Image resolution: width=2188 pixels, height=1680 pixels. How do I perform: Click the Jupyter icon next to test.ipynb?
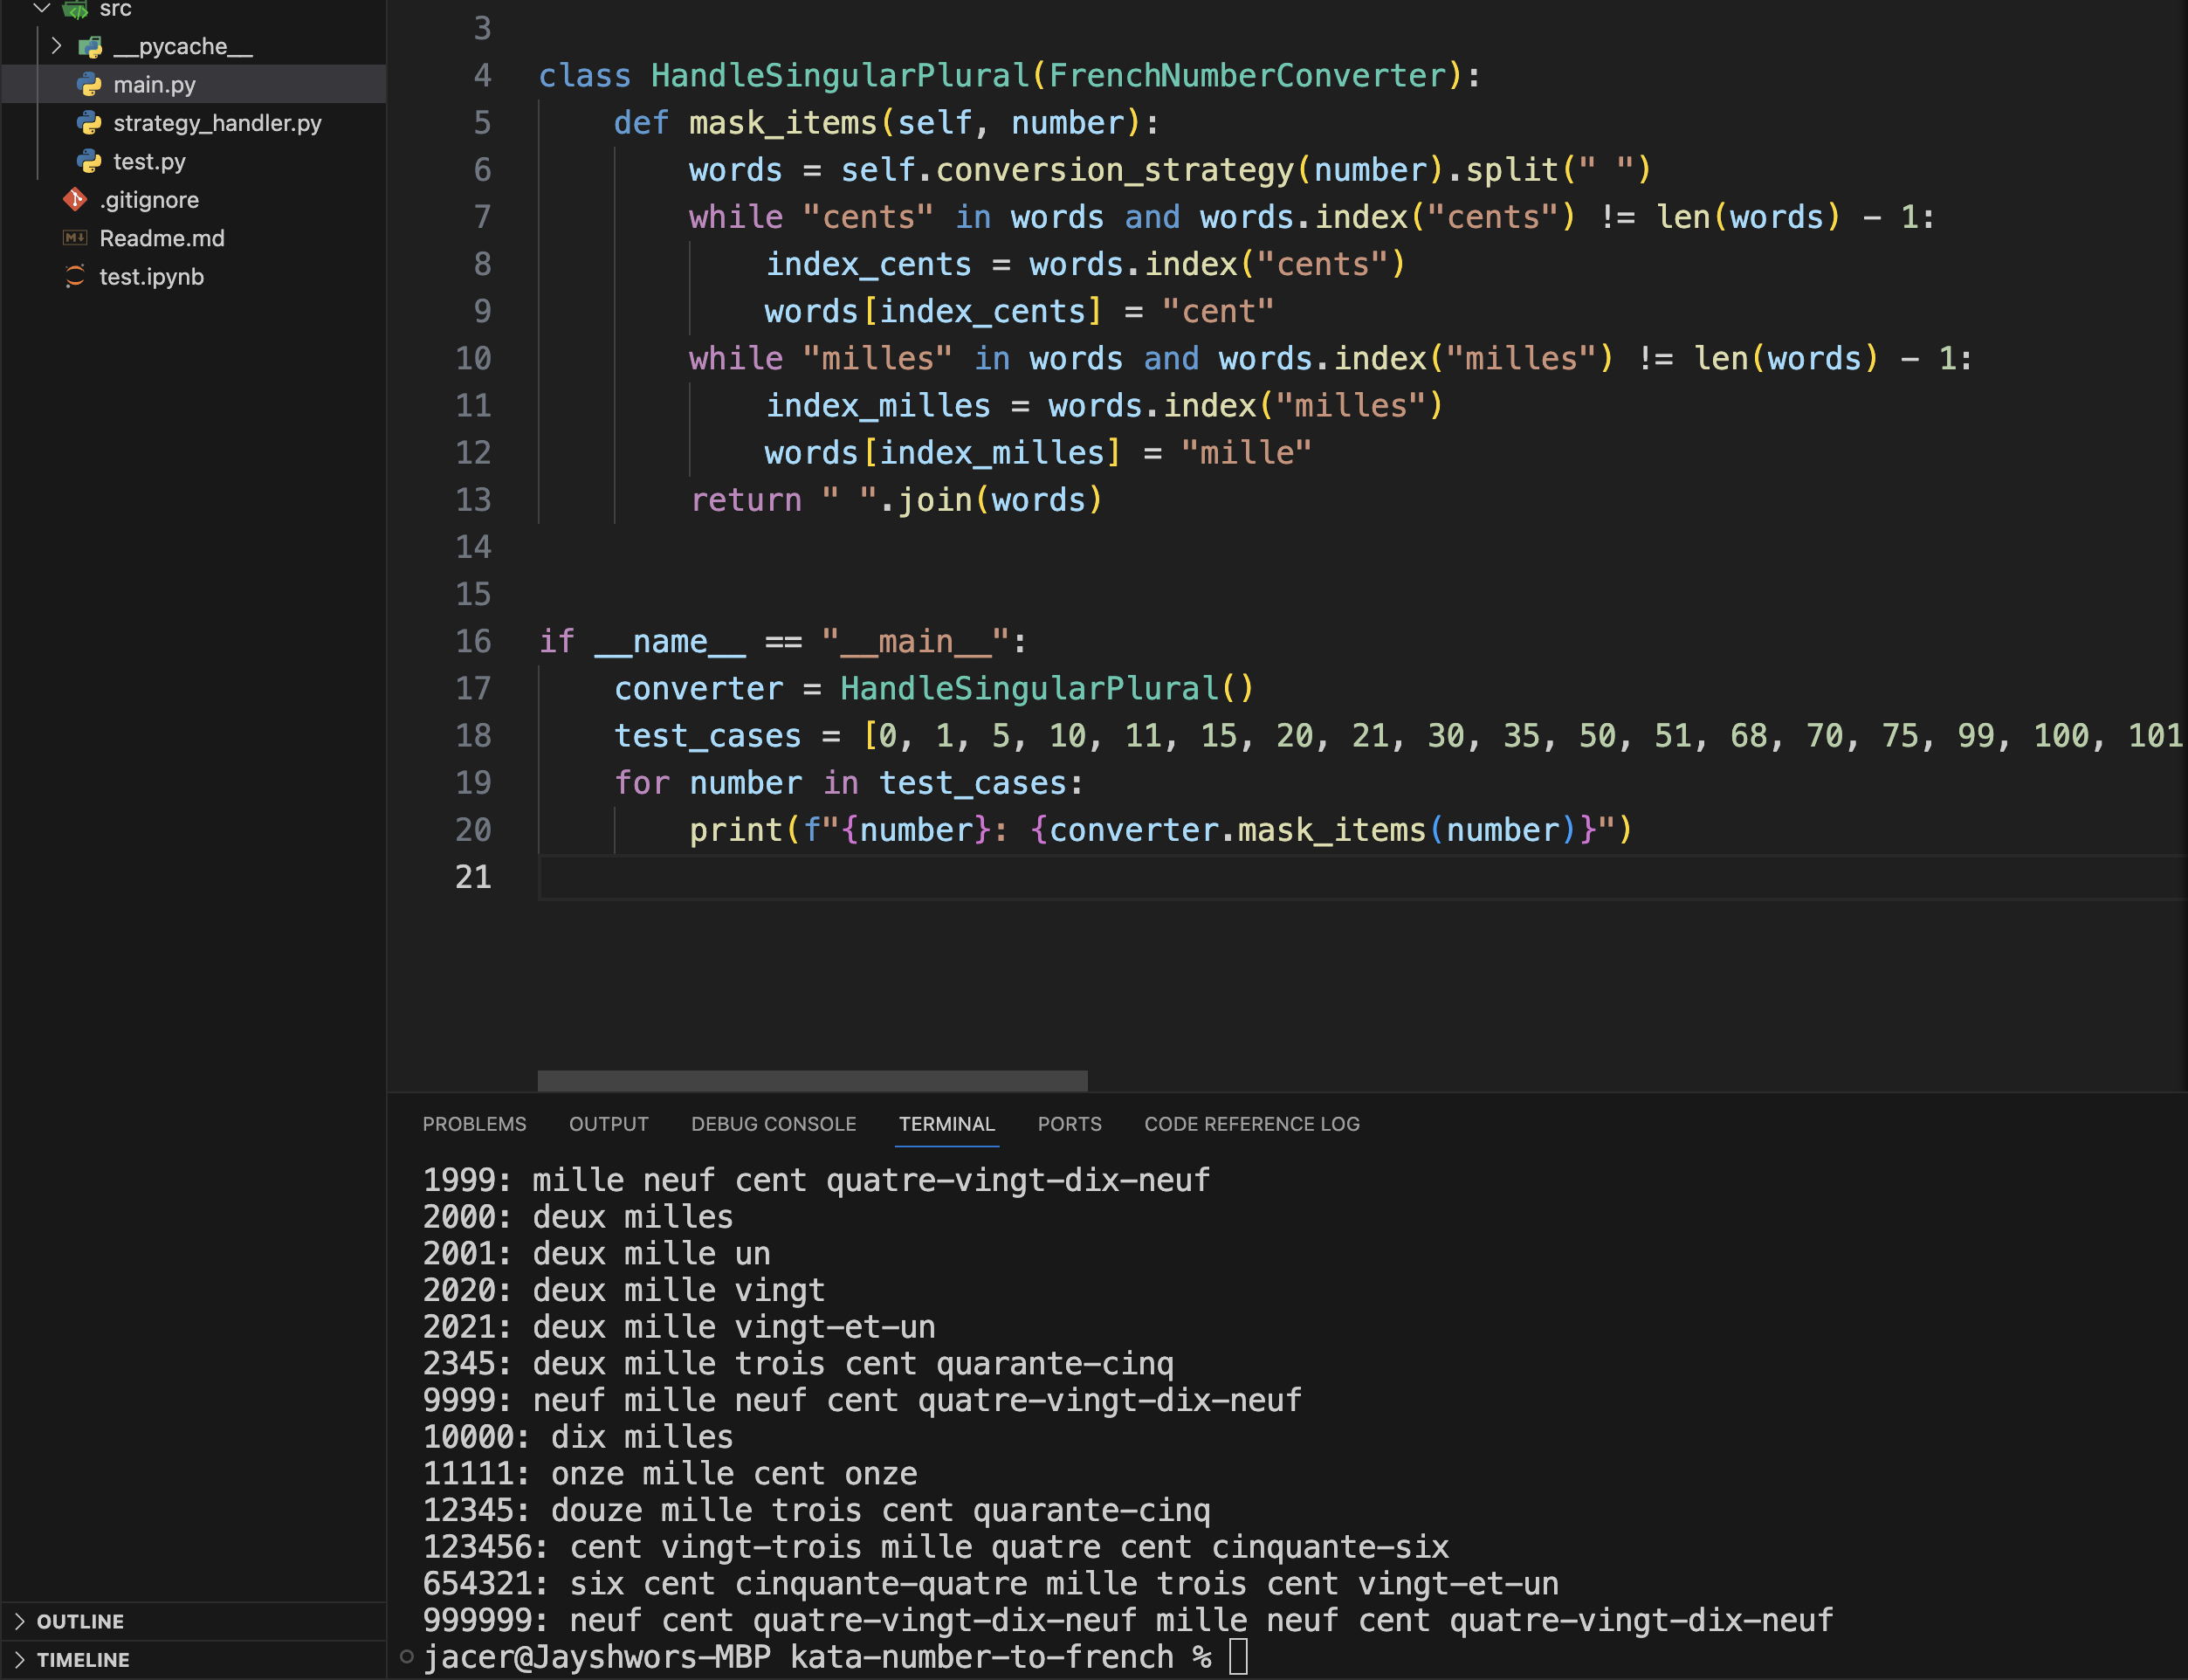coord(75,277)
